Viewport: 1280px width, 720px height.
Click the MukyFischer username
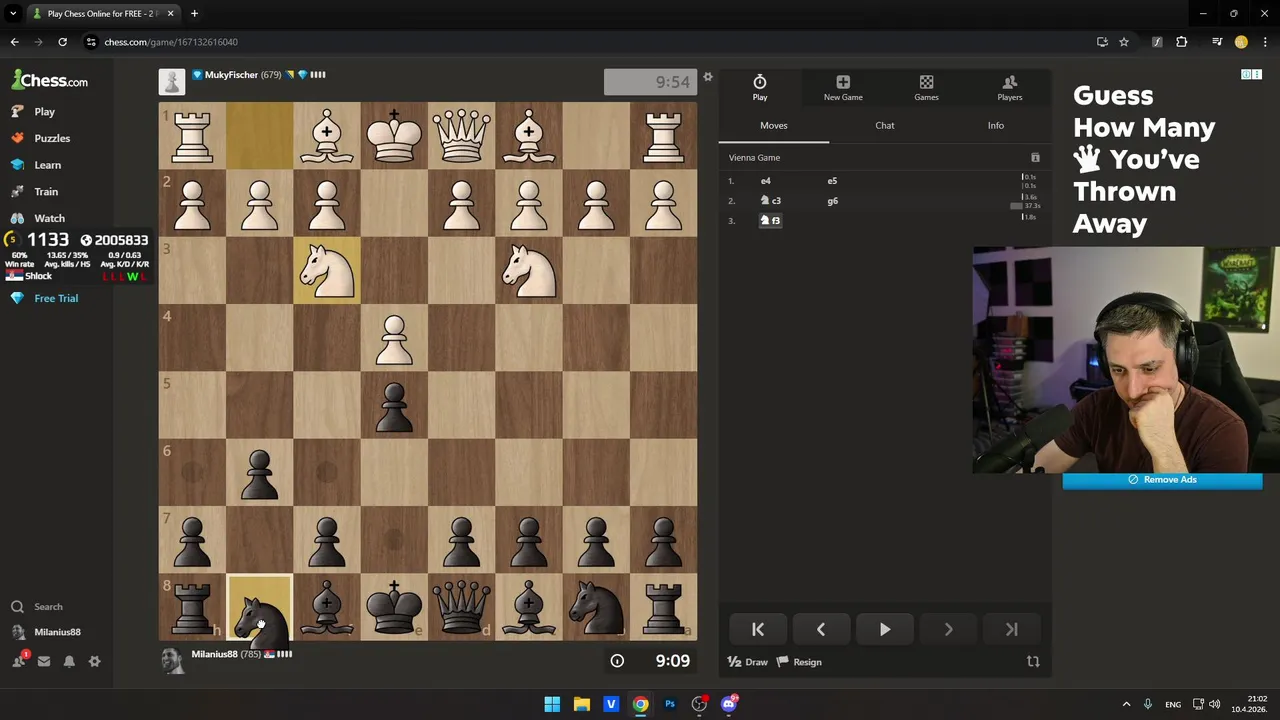231,75
